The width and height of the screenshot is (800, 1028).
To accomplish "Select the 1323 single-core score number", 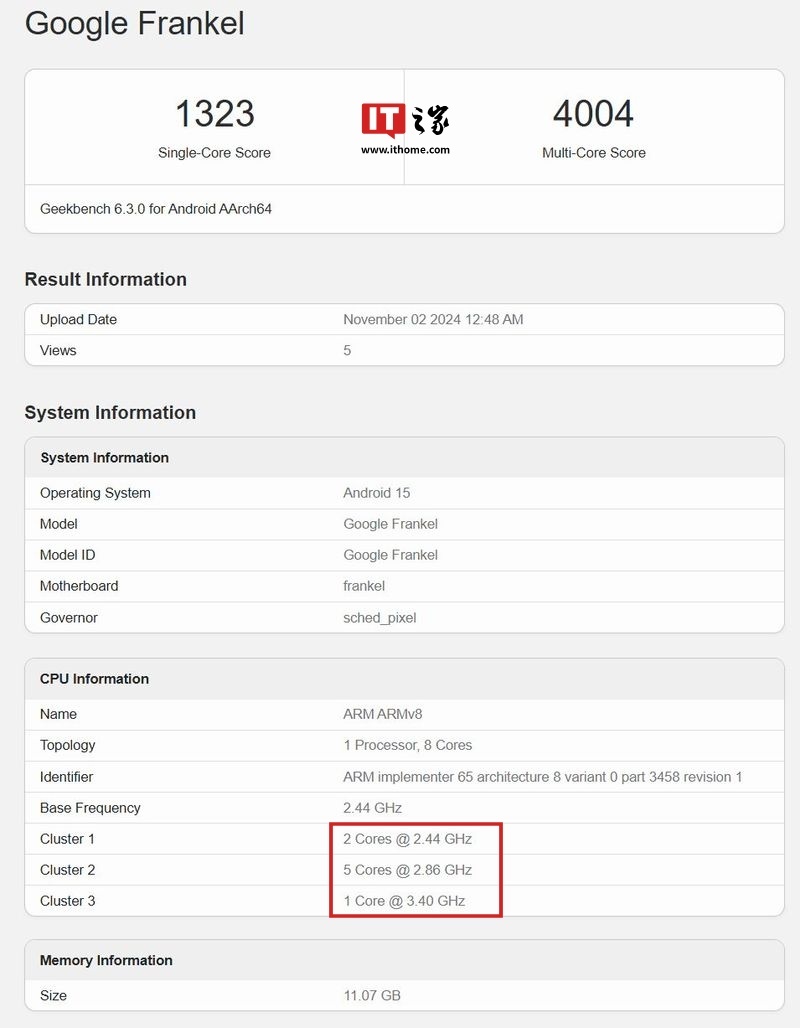I will pyautogui.click(x=214, y=114).
